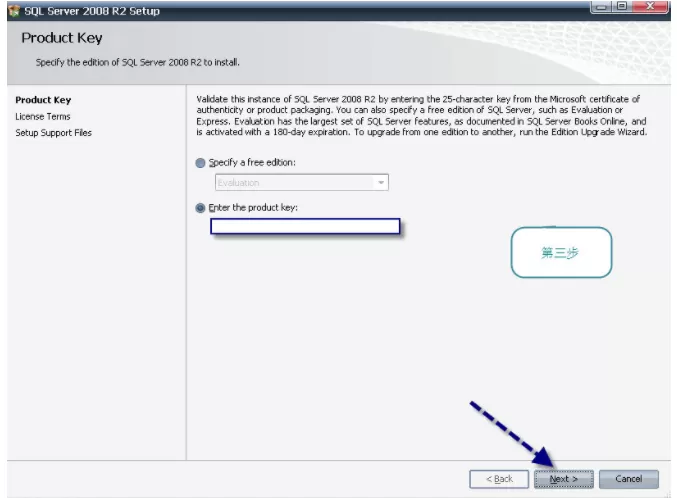Viewport: 677px width, 498px height.
Task: Select the 'Enter the product key' radio button
Action: tap(200, 208)
